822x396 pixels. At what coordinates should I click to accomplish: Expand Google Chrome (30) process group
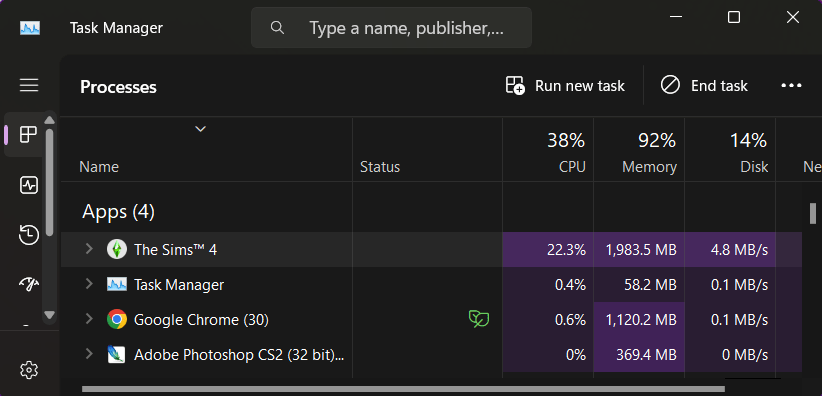tap(89, 319)
